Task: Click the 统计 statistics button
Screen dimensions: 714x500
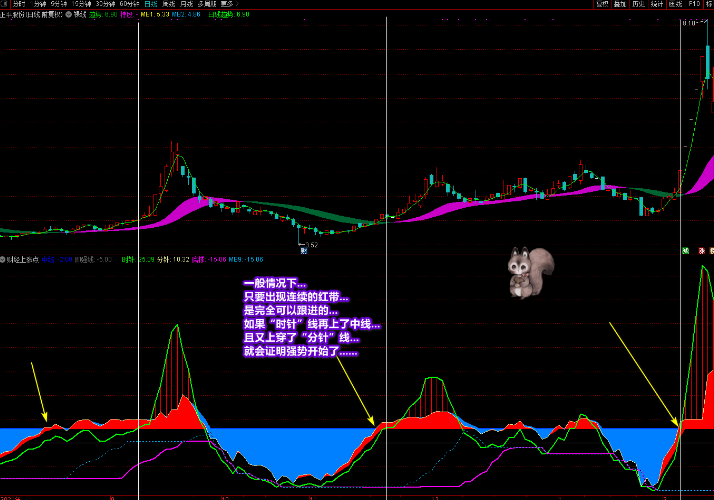Action: tap(656, 4)
